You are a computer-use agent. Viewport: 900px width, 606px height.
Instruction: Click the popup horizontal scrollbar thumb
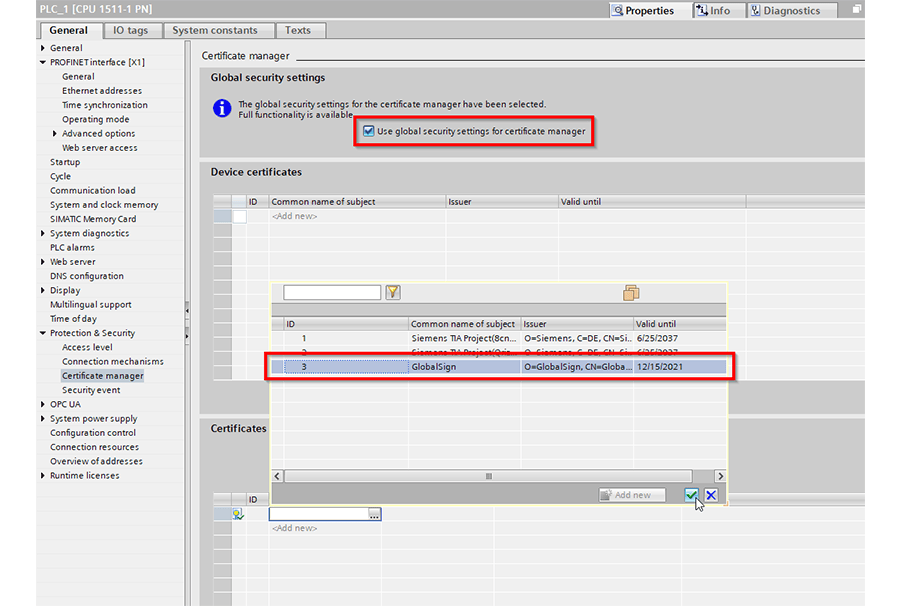[488, 476]
